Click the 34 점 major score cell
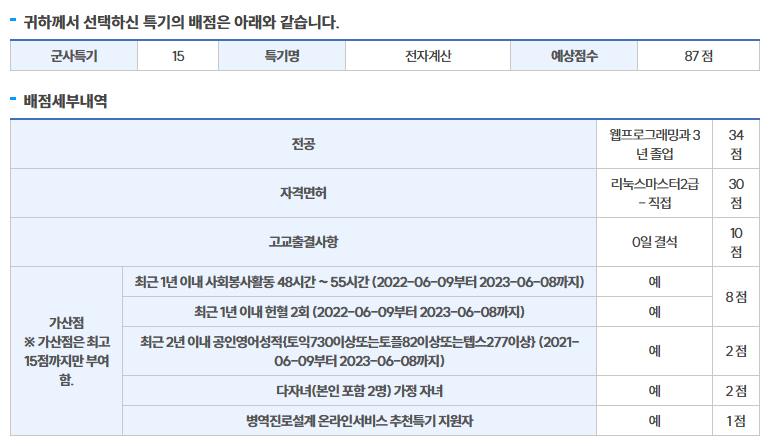781x446 pixels. 736,145
